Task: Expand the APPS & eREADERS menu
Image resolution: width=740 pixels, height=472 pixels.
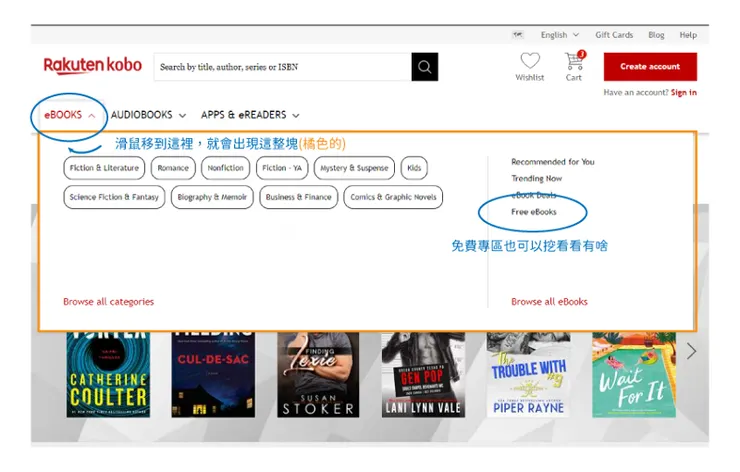Action: (250, 115)
